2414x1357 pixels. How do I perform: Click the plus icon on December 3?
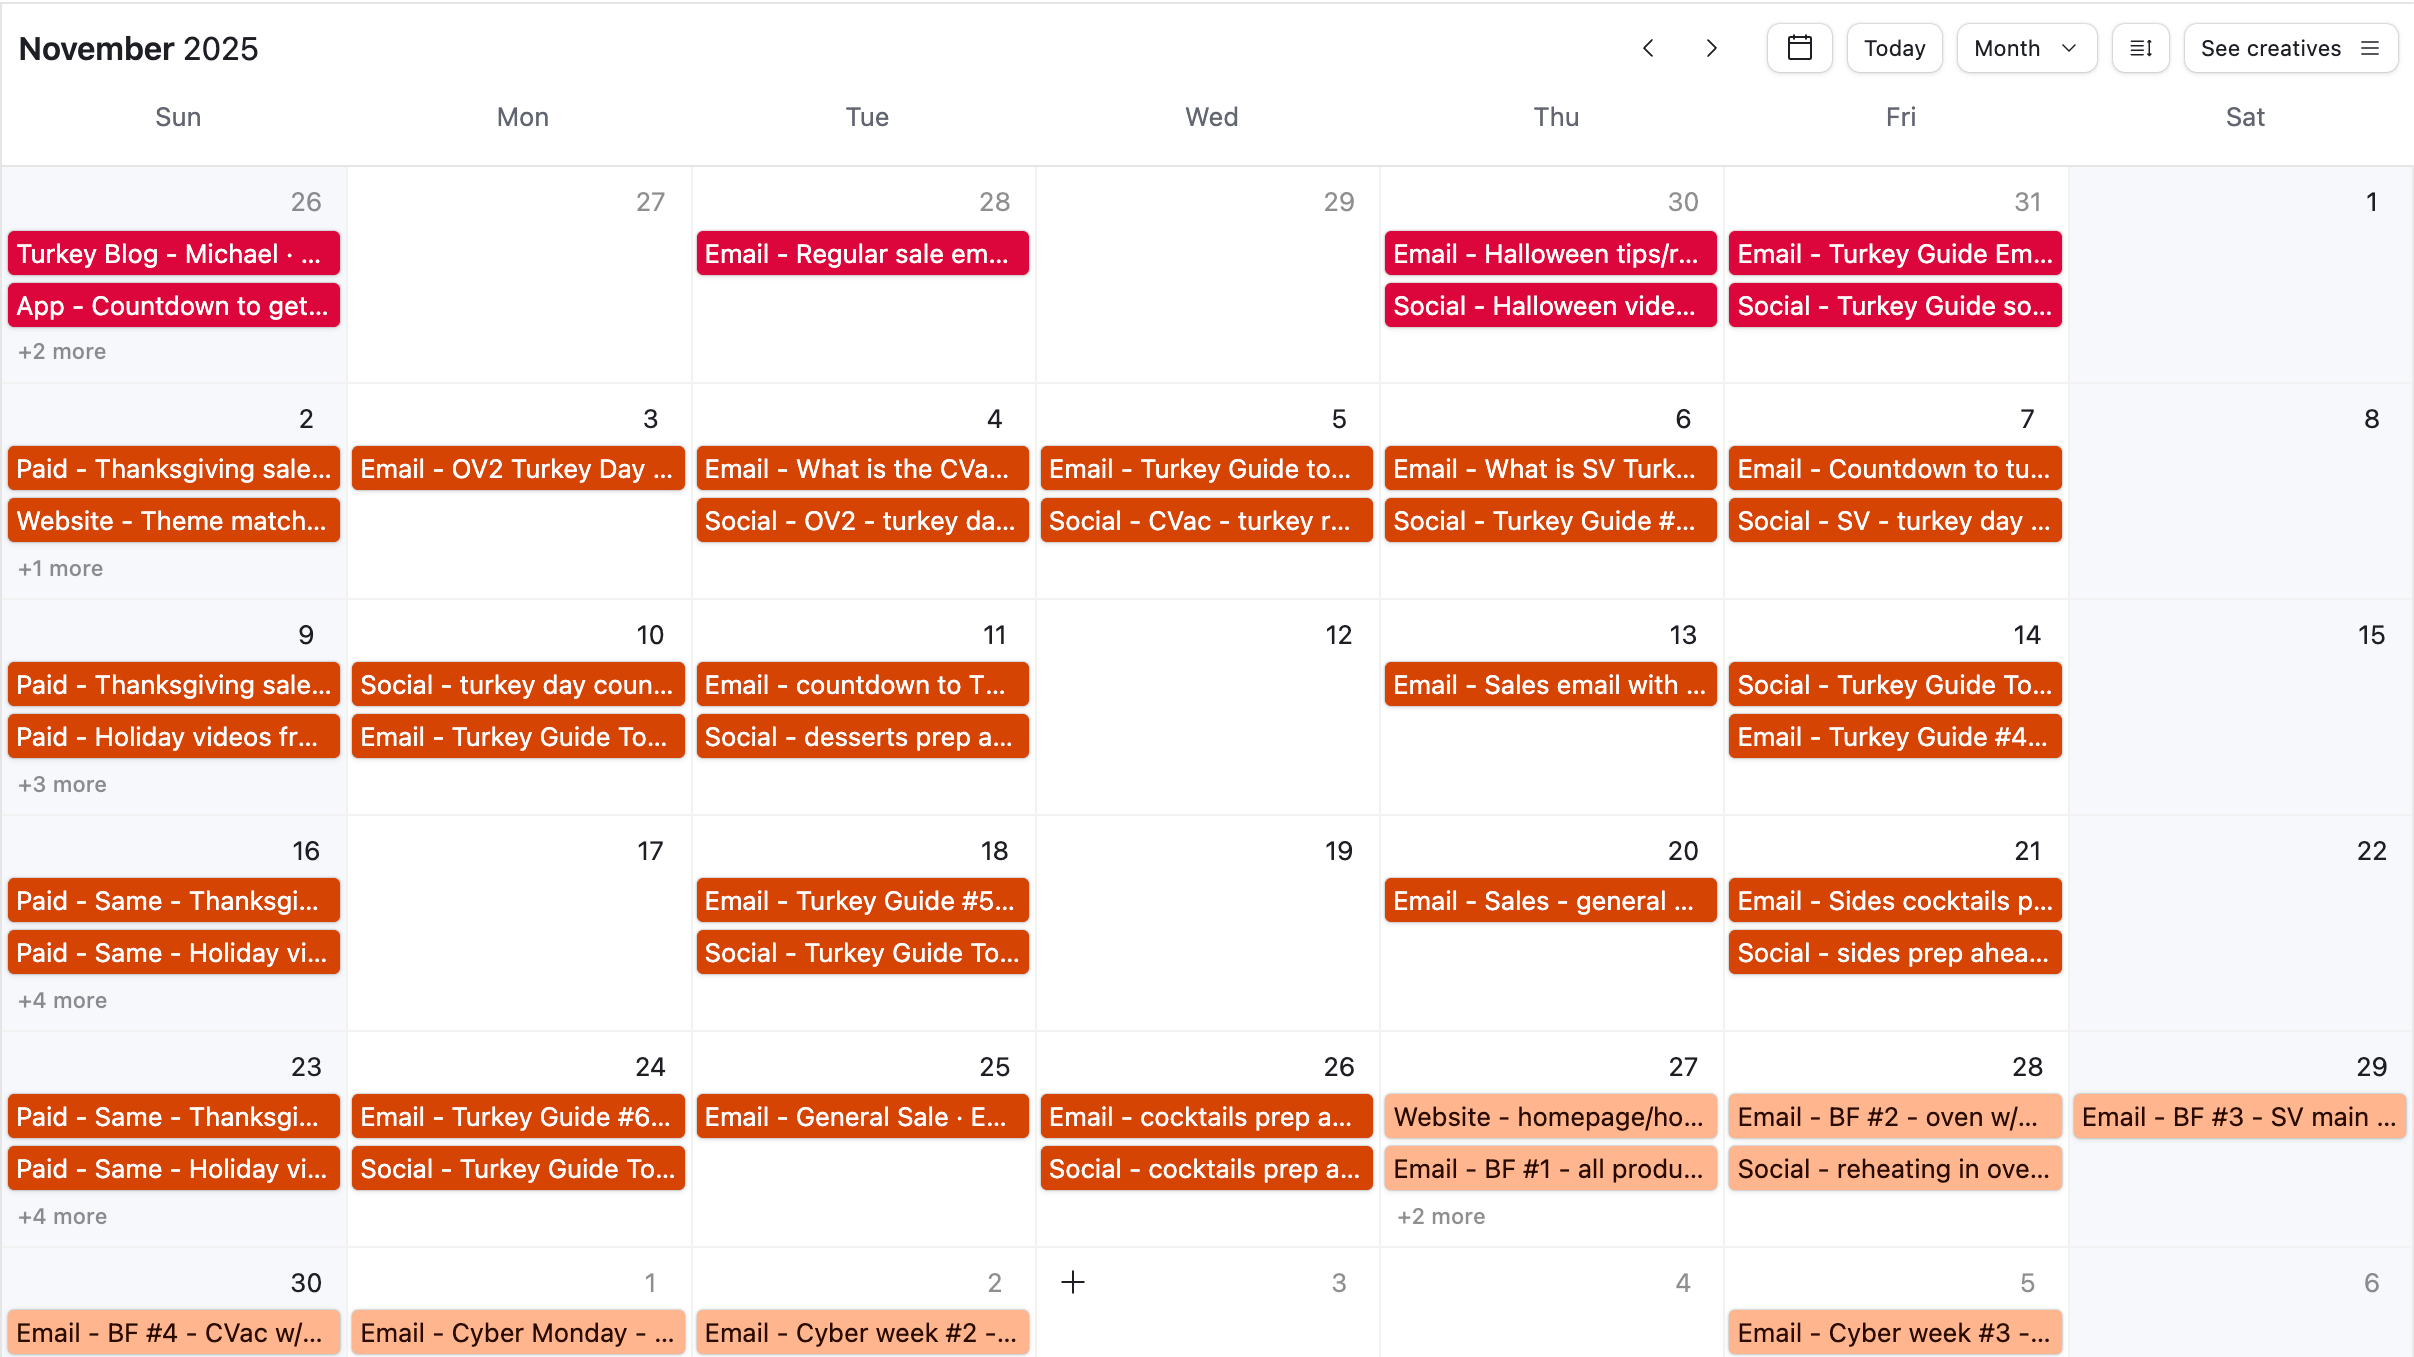[1073, 1282]
